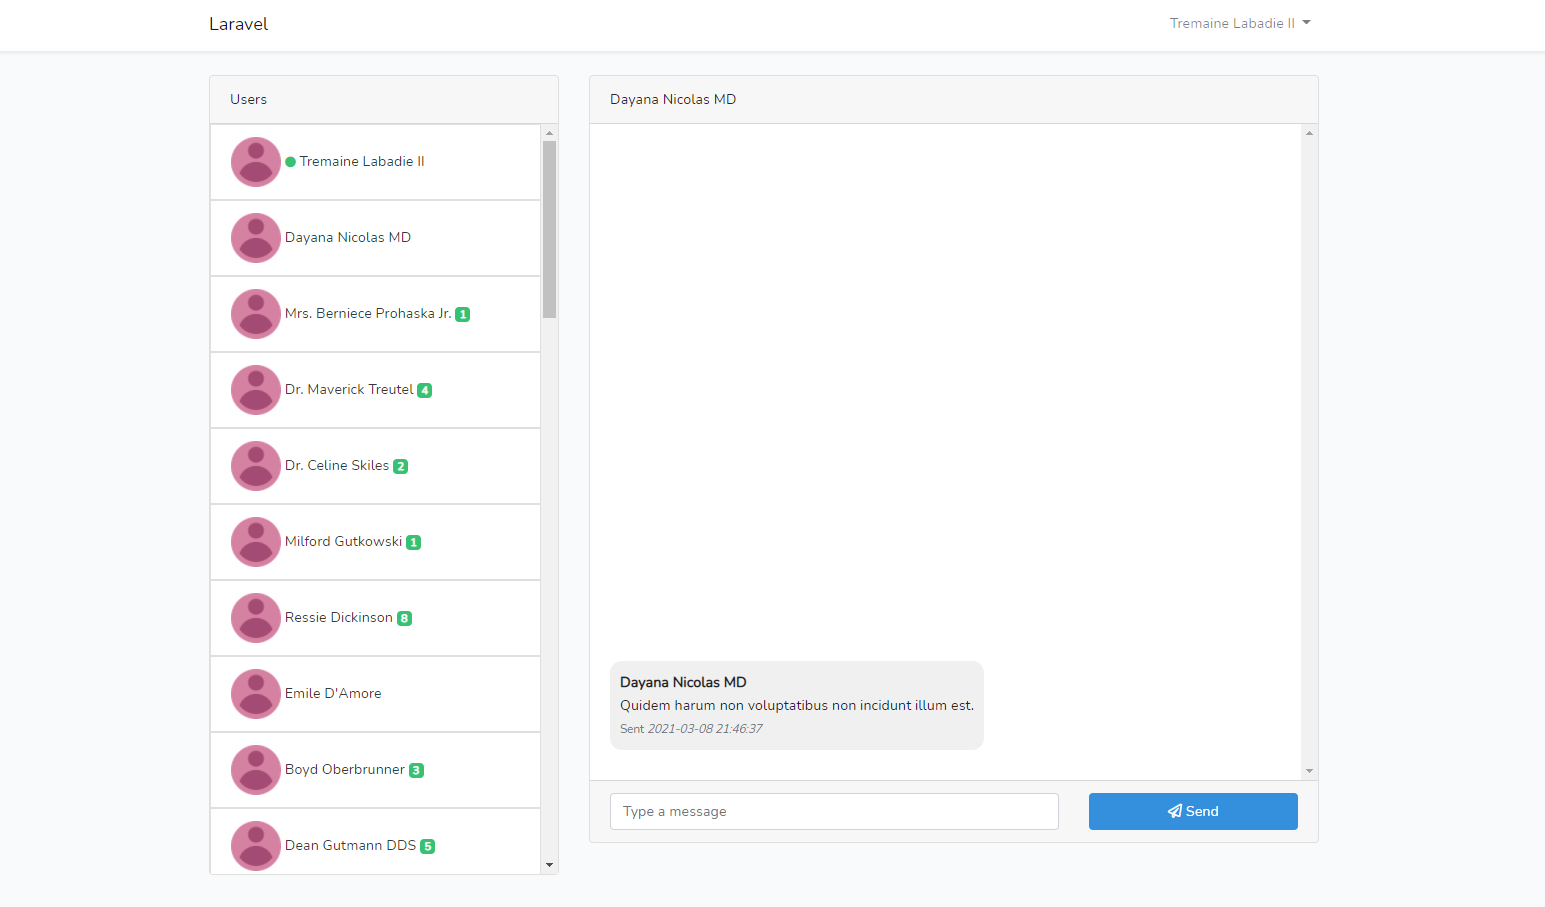This screenshot has width=1545, height=907.
Task: Click Dean Gutmann DDS's unread badge showing 5
Action: tap(428, 846)
